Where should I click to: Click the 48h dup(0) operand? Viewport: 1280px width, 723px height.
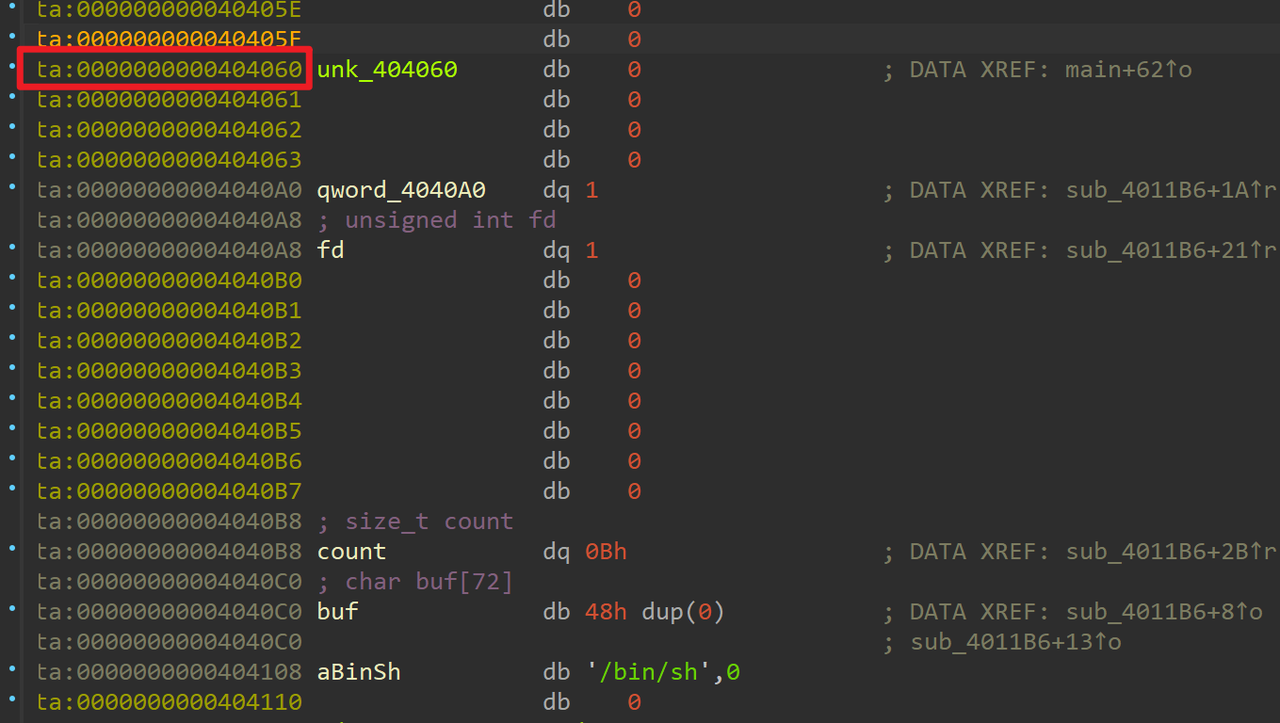(655, 612)
